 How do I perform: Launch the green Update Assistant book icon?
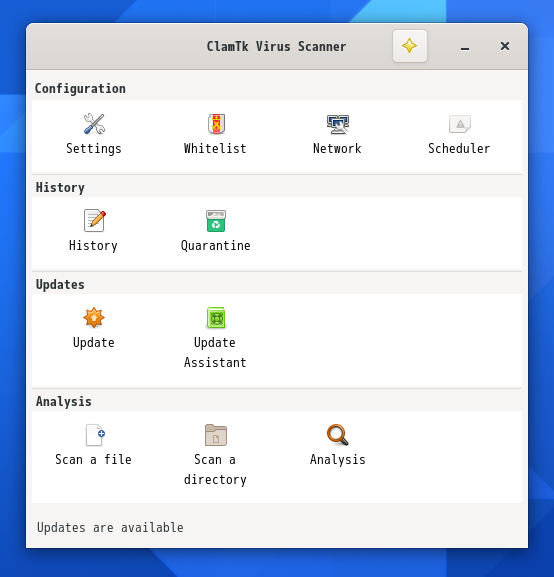click(216, 318)
